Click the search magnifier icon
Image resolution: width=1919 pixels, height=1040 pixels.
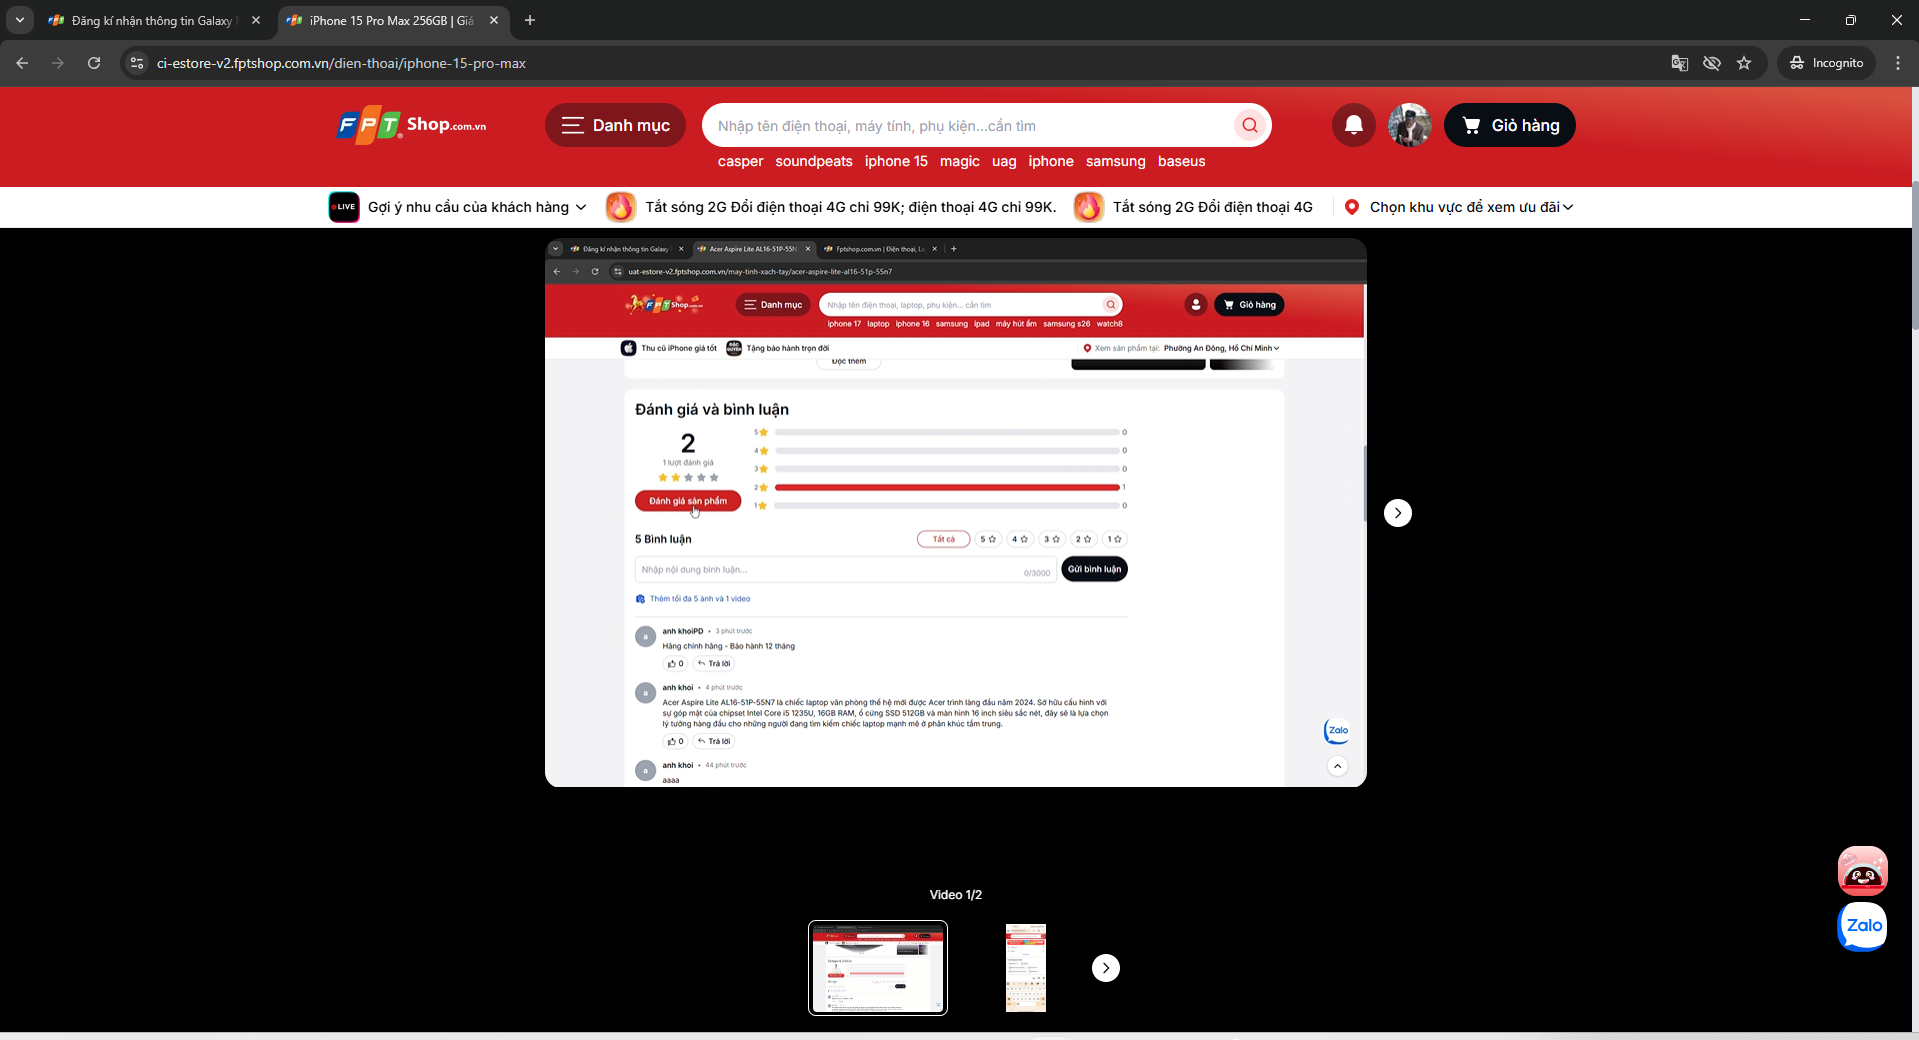pos(1250,125)
